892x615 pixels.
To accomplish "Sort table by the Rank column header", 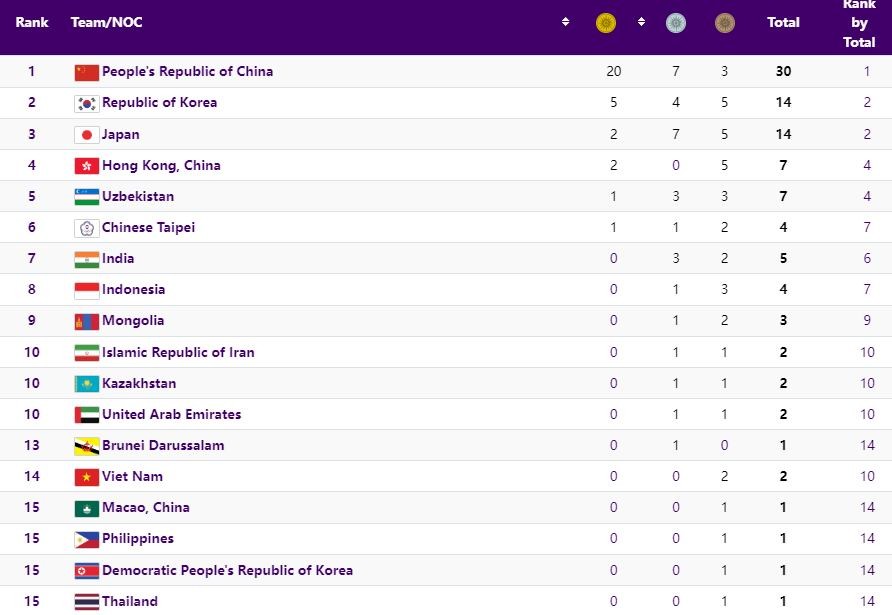I will pos(31,22).
